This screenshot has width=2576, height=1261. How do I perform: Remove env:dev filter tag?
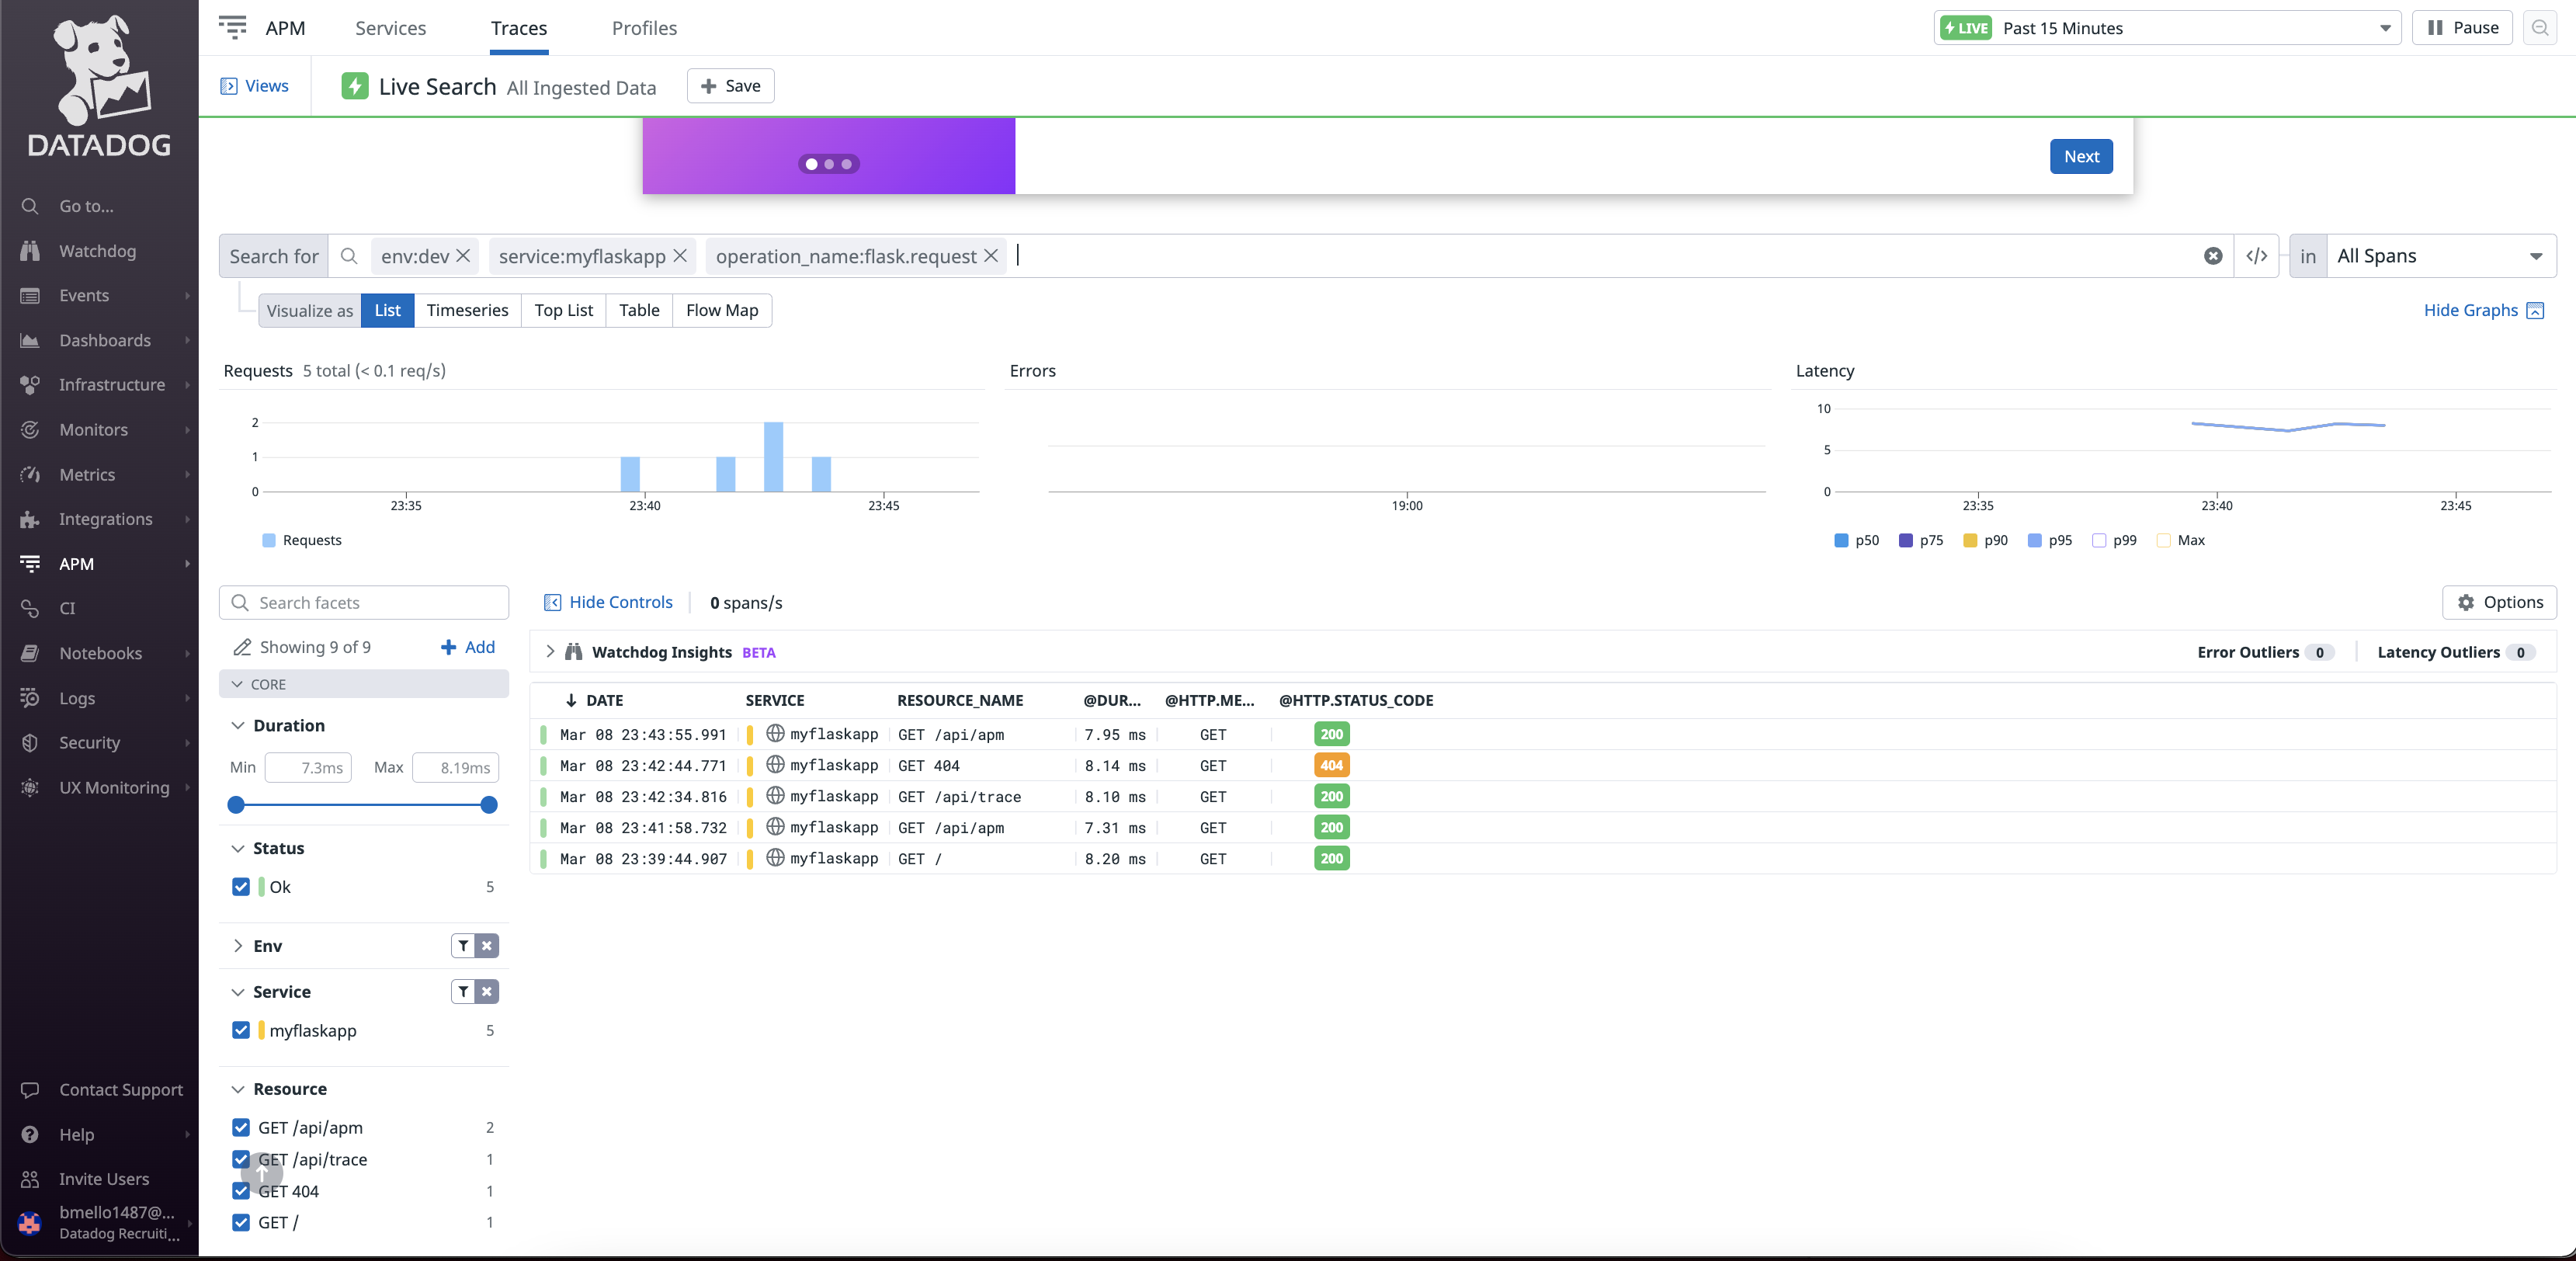[x=463, y=256]
